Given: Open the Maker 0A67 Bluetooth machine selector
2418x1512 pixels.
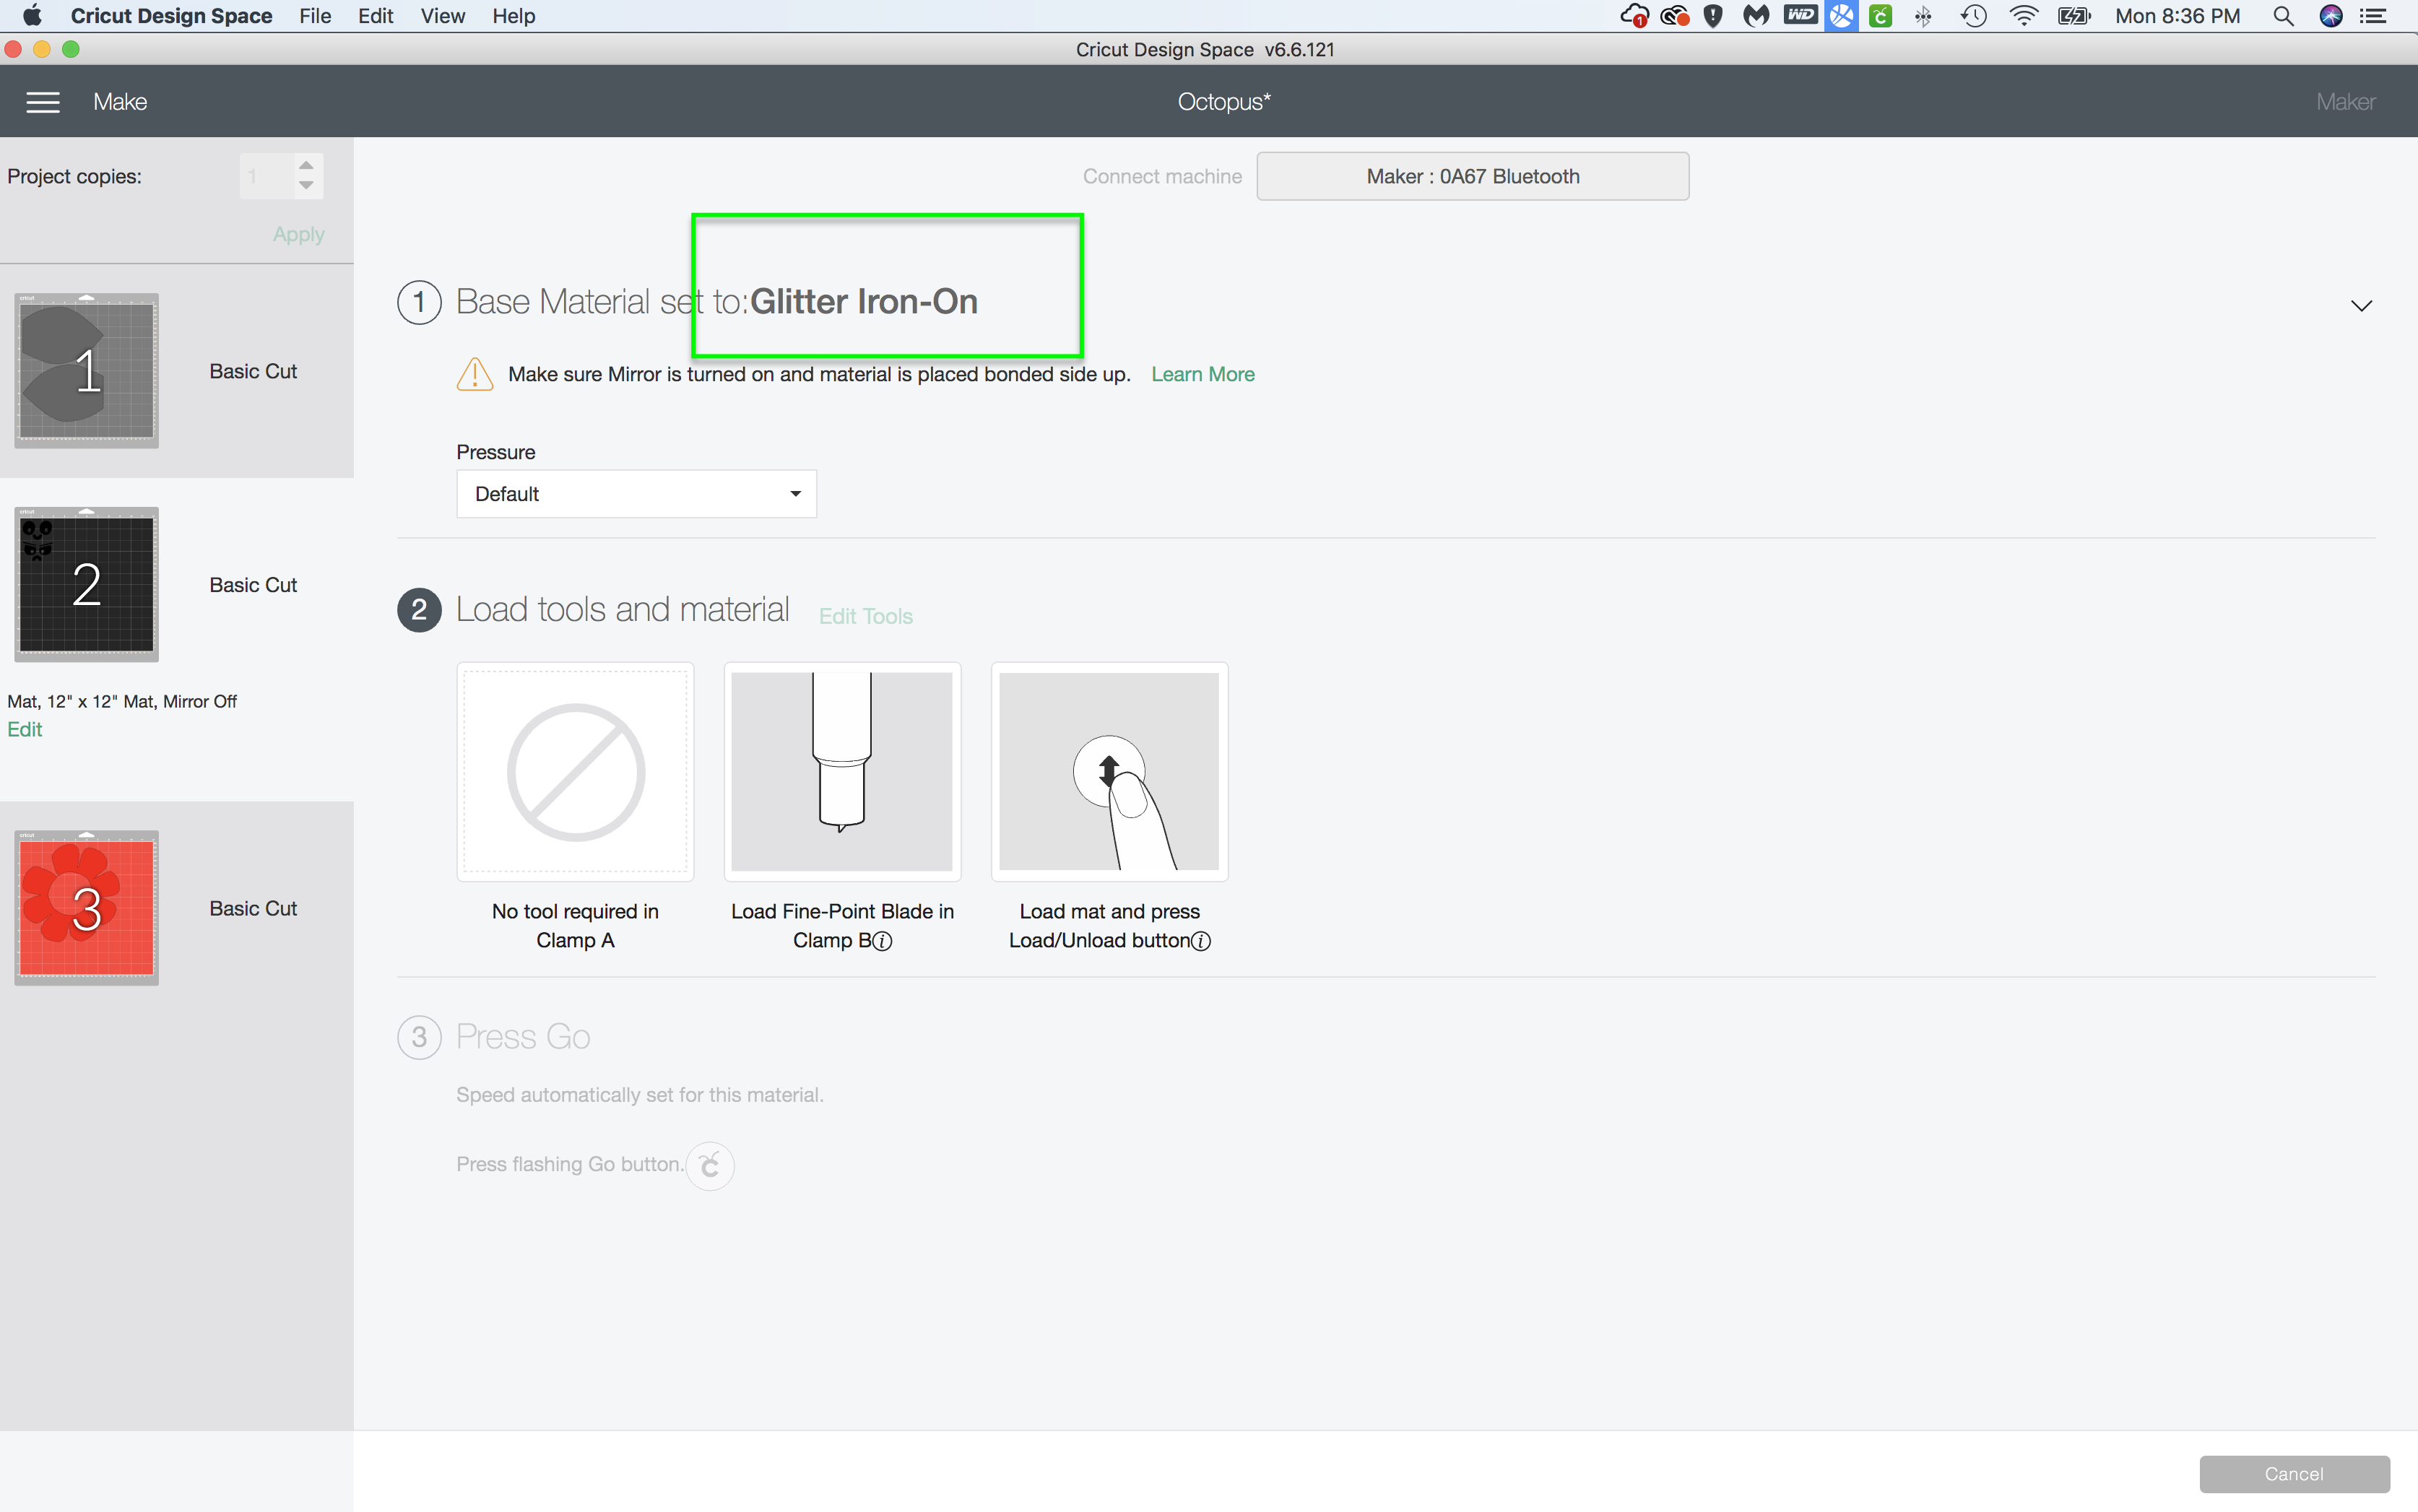Looking at the screenshot, I should [1472, 177].
